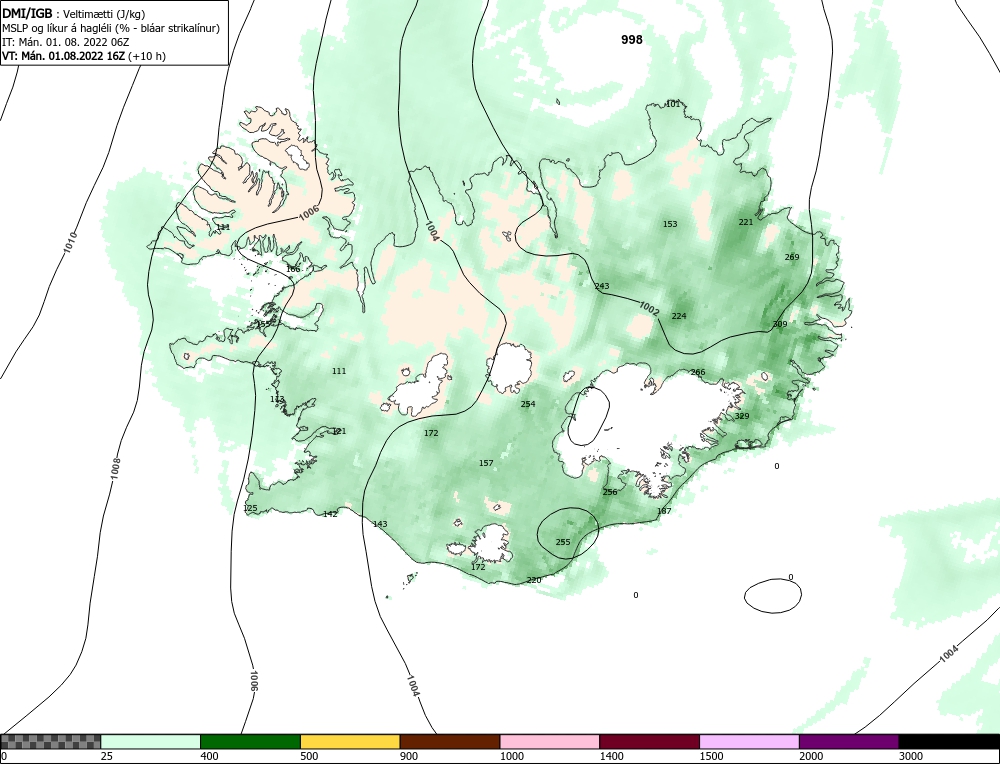1000x764 pixels.
Task: Click the '121' value on the map
Action: click(339, 431)
